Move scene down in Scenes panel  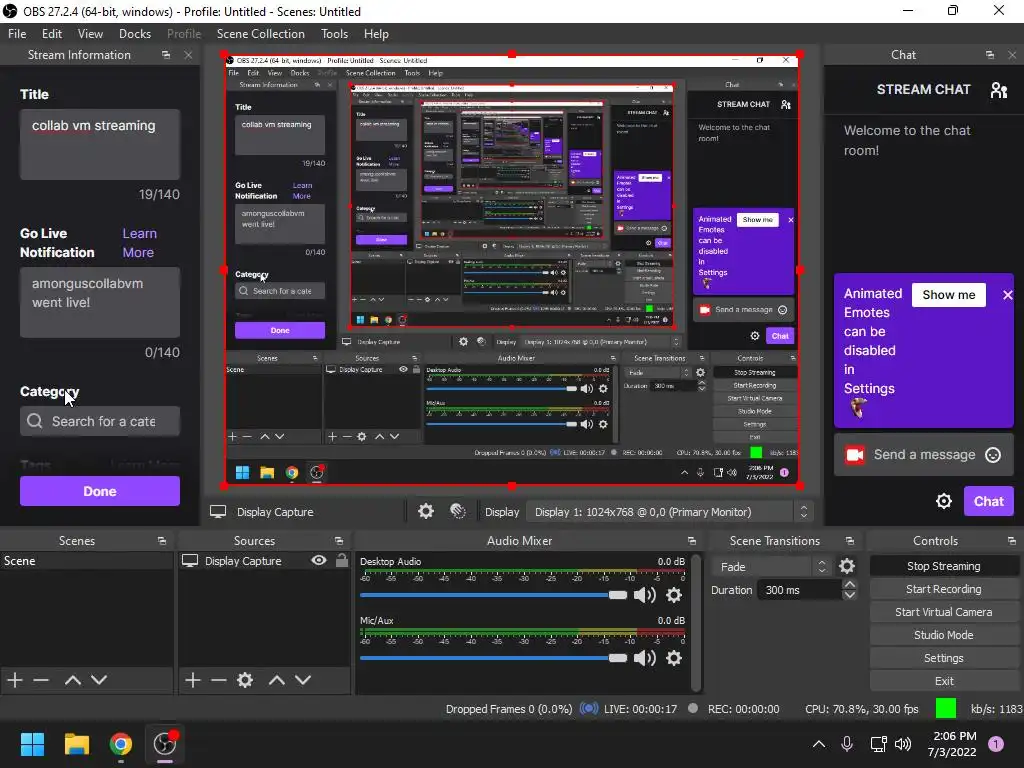tap(99, 680)
